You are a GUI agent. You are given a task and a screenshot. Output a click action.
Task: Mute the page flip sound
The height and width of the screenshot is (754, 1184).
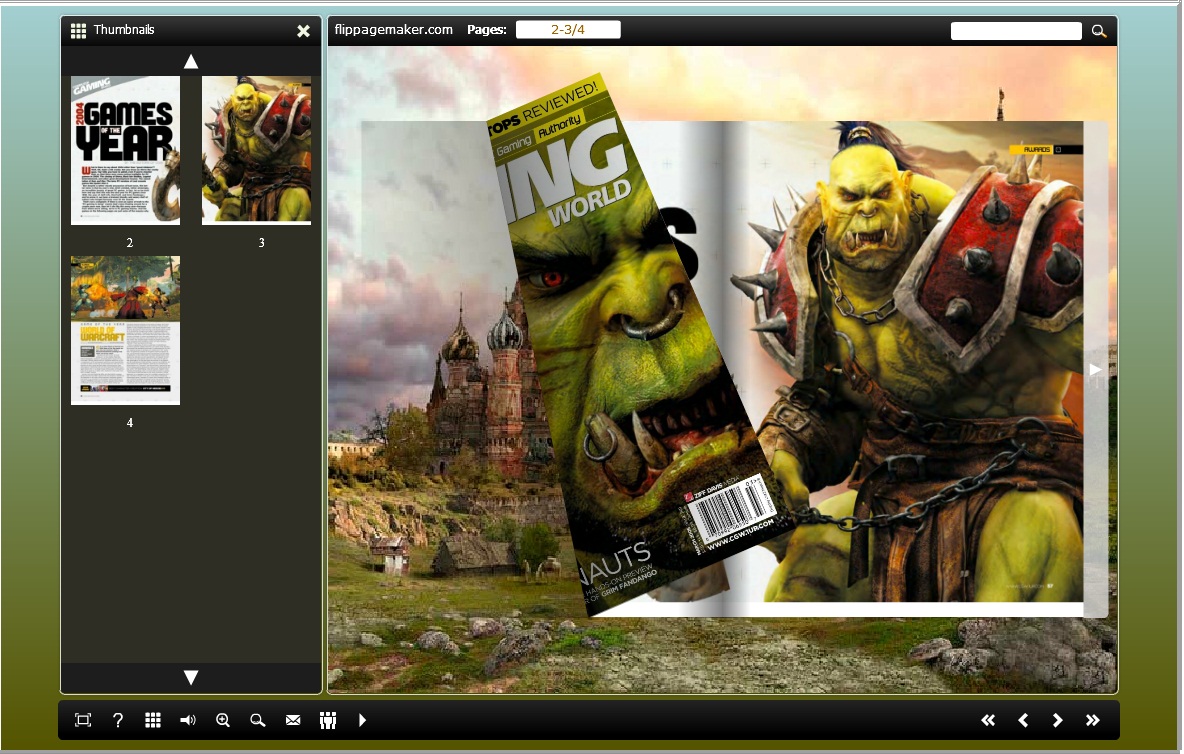point(187,720)
